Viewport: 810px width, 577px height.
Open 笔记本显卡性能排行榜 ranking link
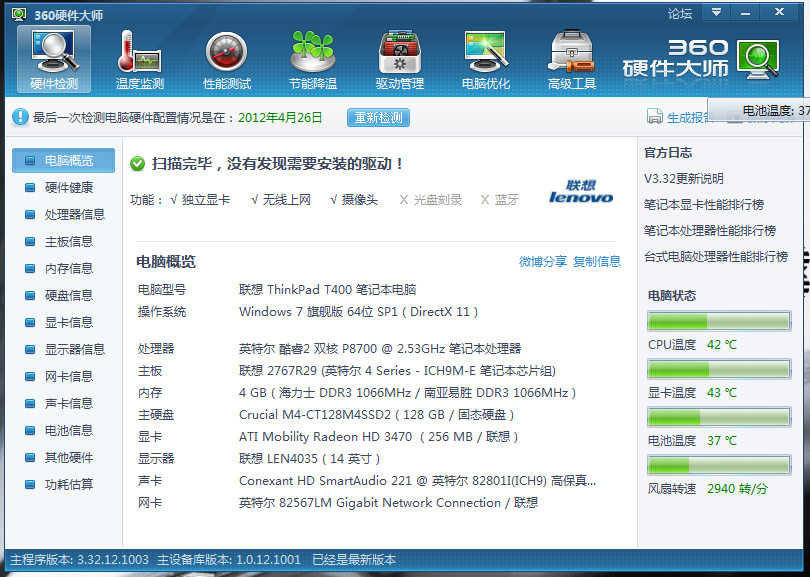(704, 205)
